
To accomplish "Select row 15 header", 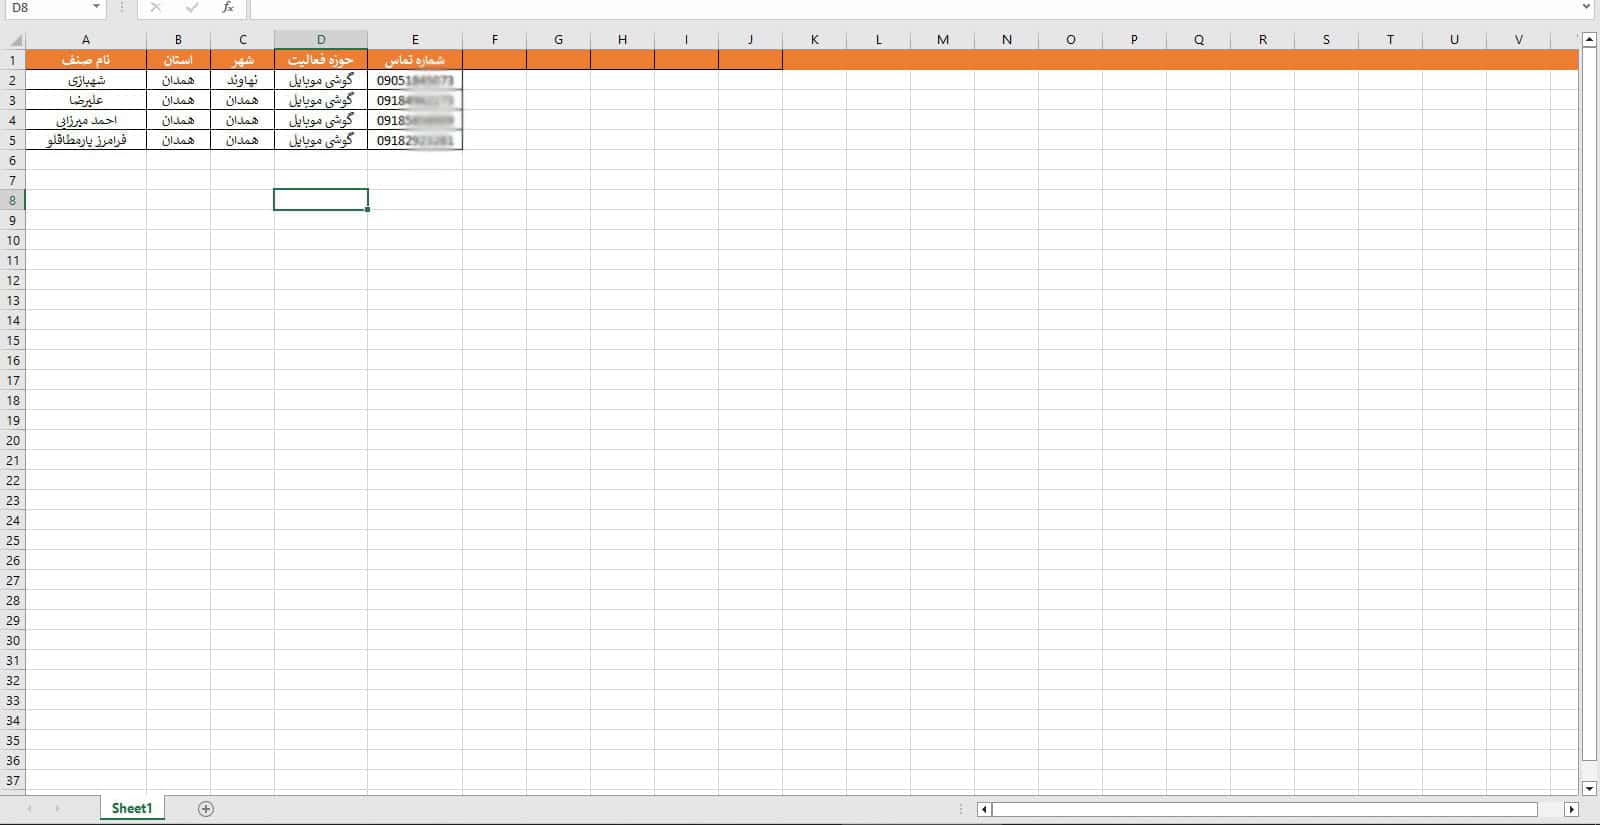I will 13,340.
